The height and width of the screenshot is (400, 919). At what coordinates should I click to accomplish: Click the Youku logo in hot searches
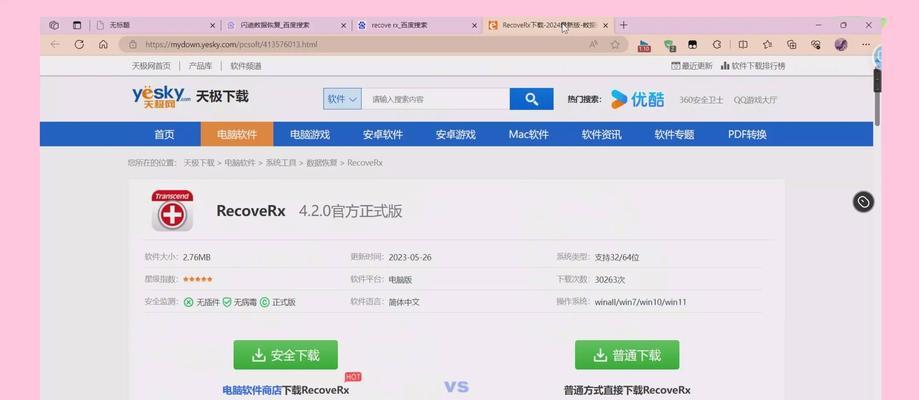click(x=638, y=99)
